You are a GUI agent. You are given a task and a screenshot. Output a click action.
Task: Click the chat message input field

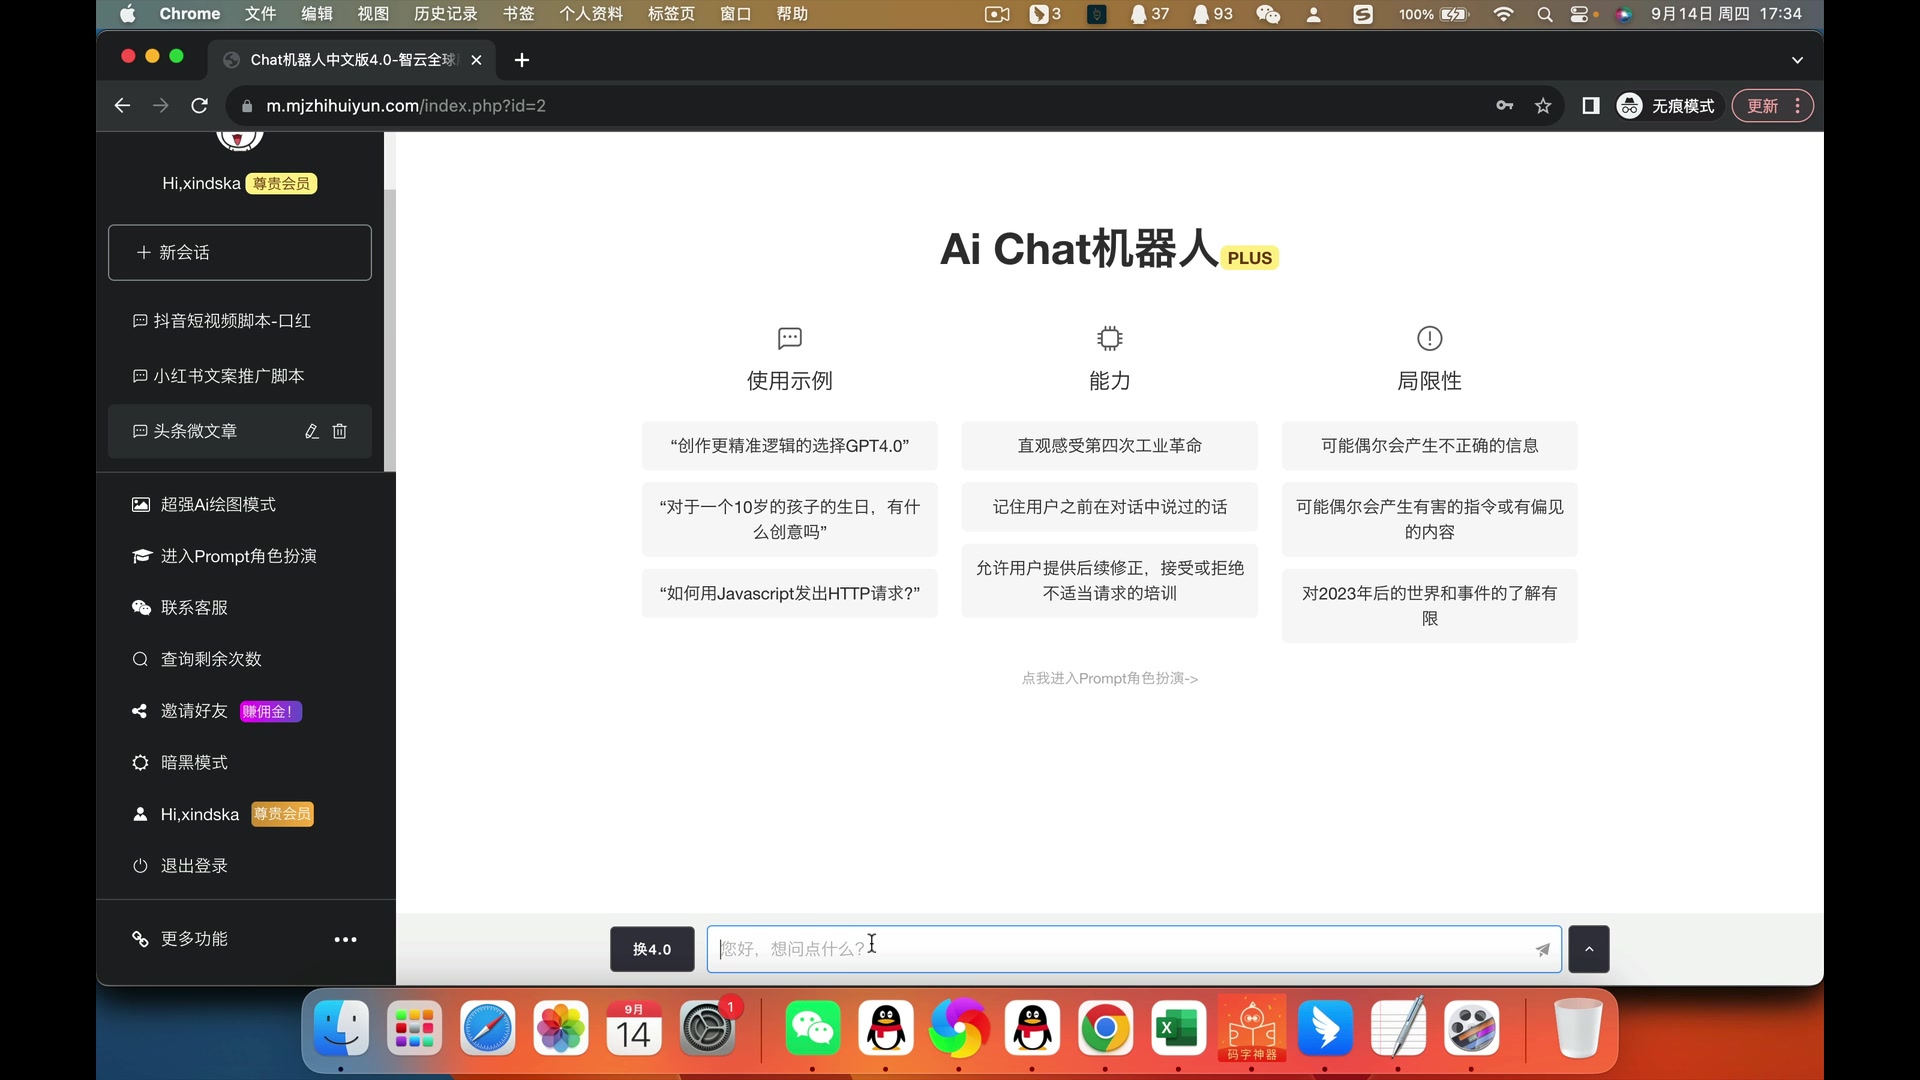(1120, 949)
